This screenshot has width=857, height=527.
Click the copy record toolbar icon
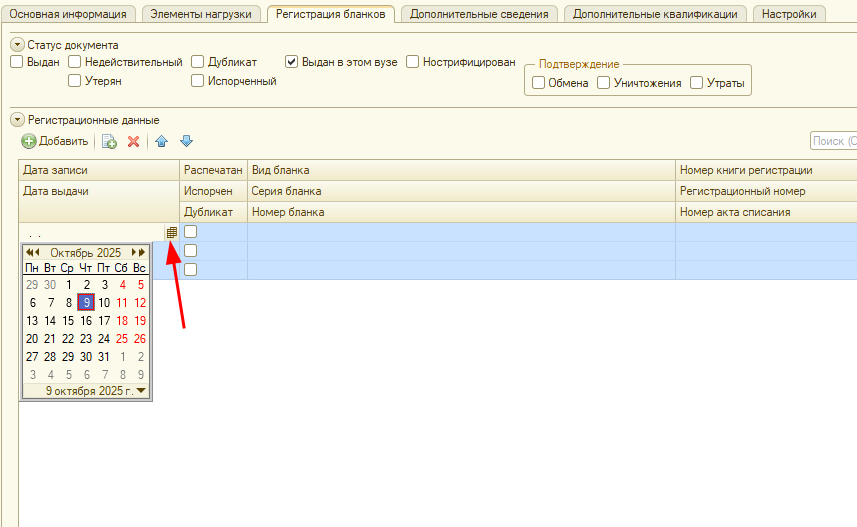coord(110,142)
